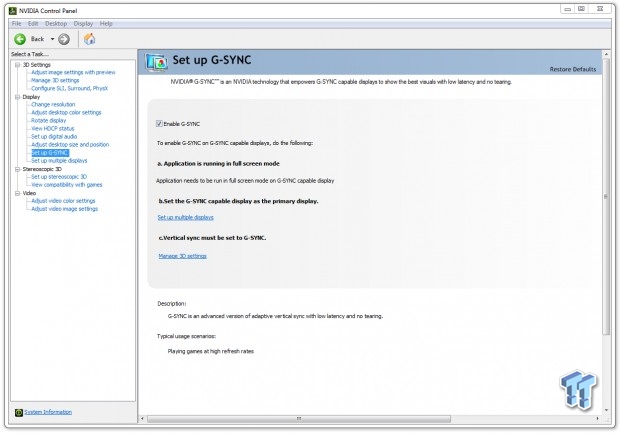Click the 3D Settings category label
This screenshot has width=620, height=434.
[36, 64]
